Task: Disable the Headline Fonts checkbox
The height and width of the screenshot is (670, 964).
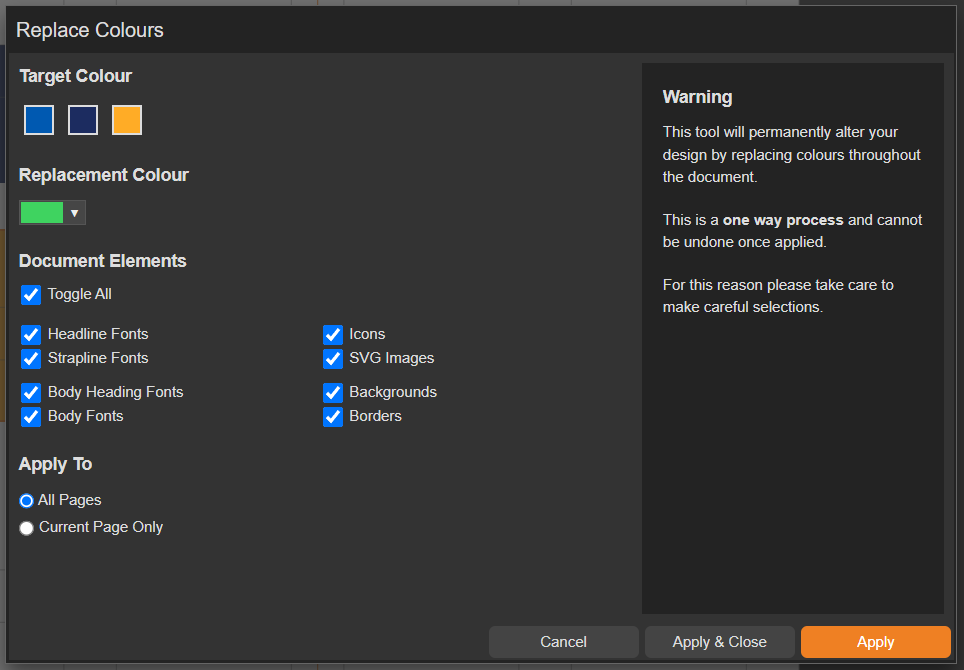Action: pyautogui.click(x=31, y=335)
